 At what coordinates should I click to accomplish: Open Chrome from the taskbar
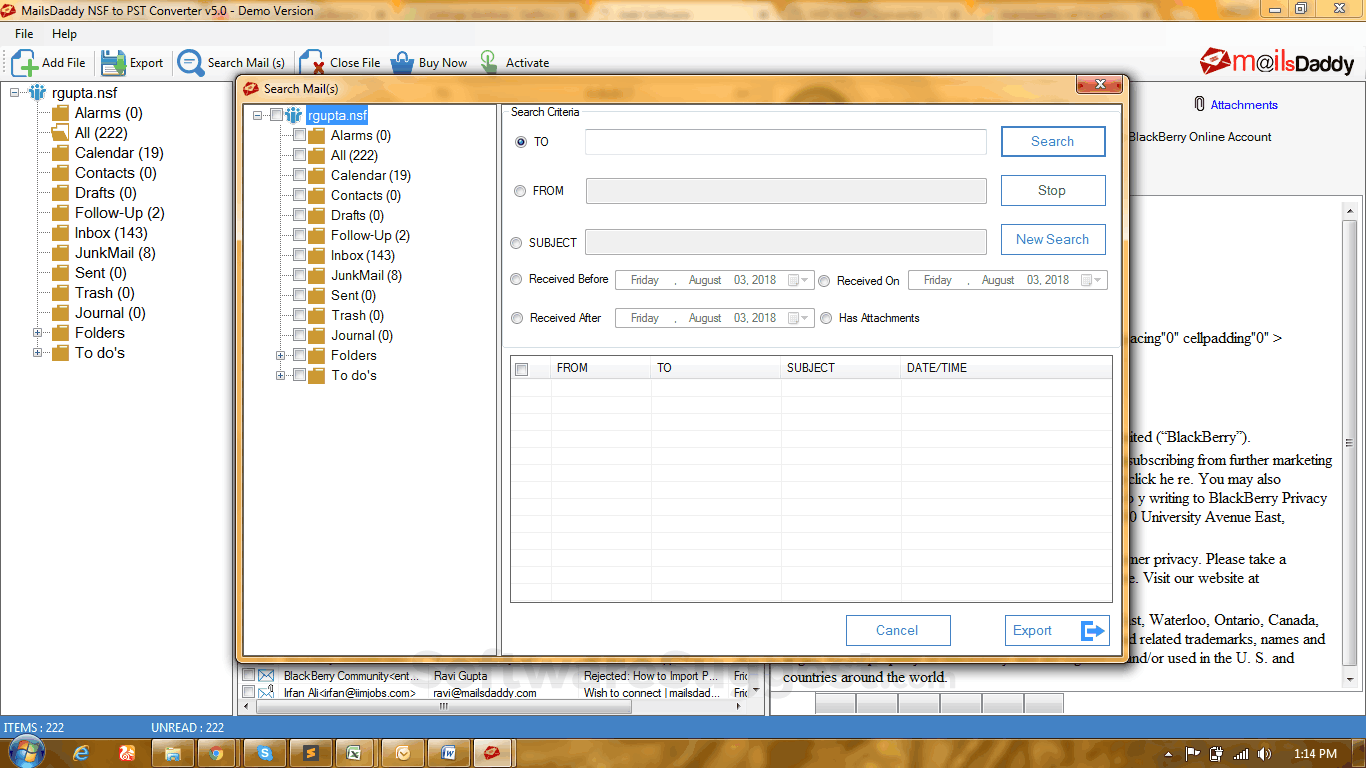click(216, 753)
